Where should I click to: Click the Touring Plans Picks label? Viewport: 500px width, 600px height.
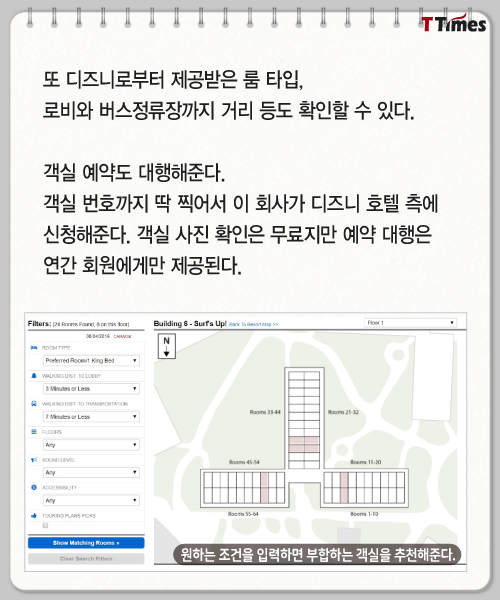click(x=68, y=515)
